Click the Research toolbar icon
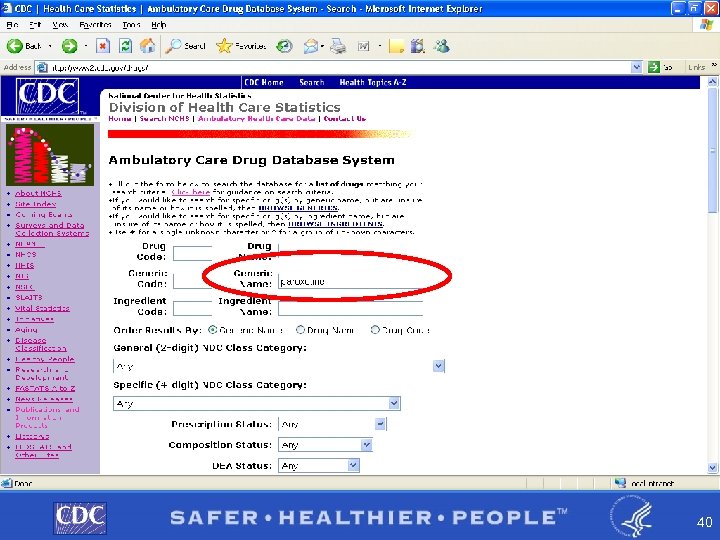The image size is (720, 540). 417,46
